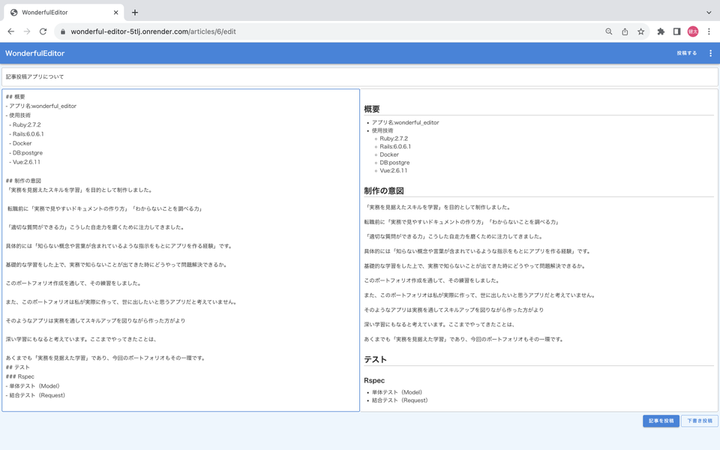The height and width of the screenshot is (450, 720).
Task: Click 'Vue:2.6.11' in the preview list
Action: pyautogui.click(x=394, y=170)
